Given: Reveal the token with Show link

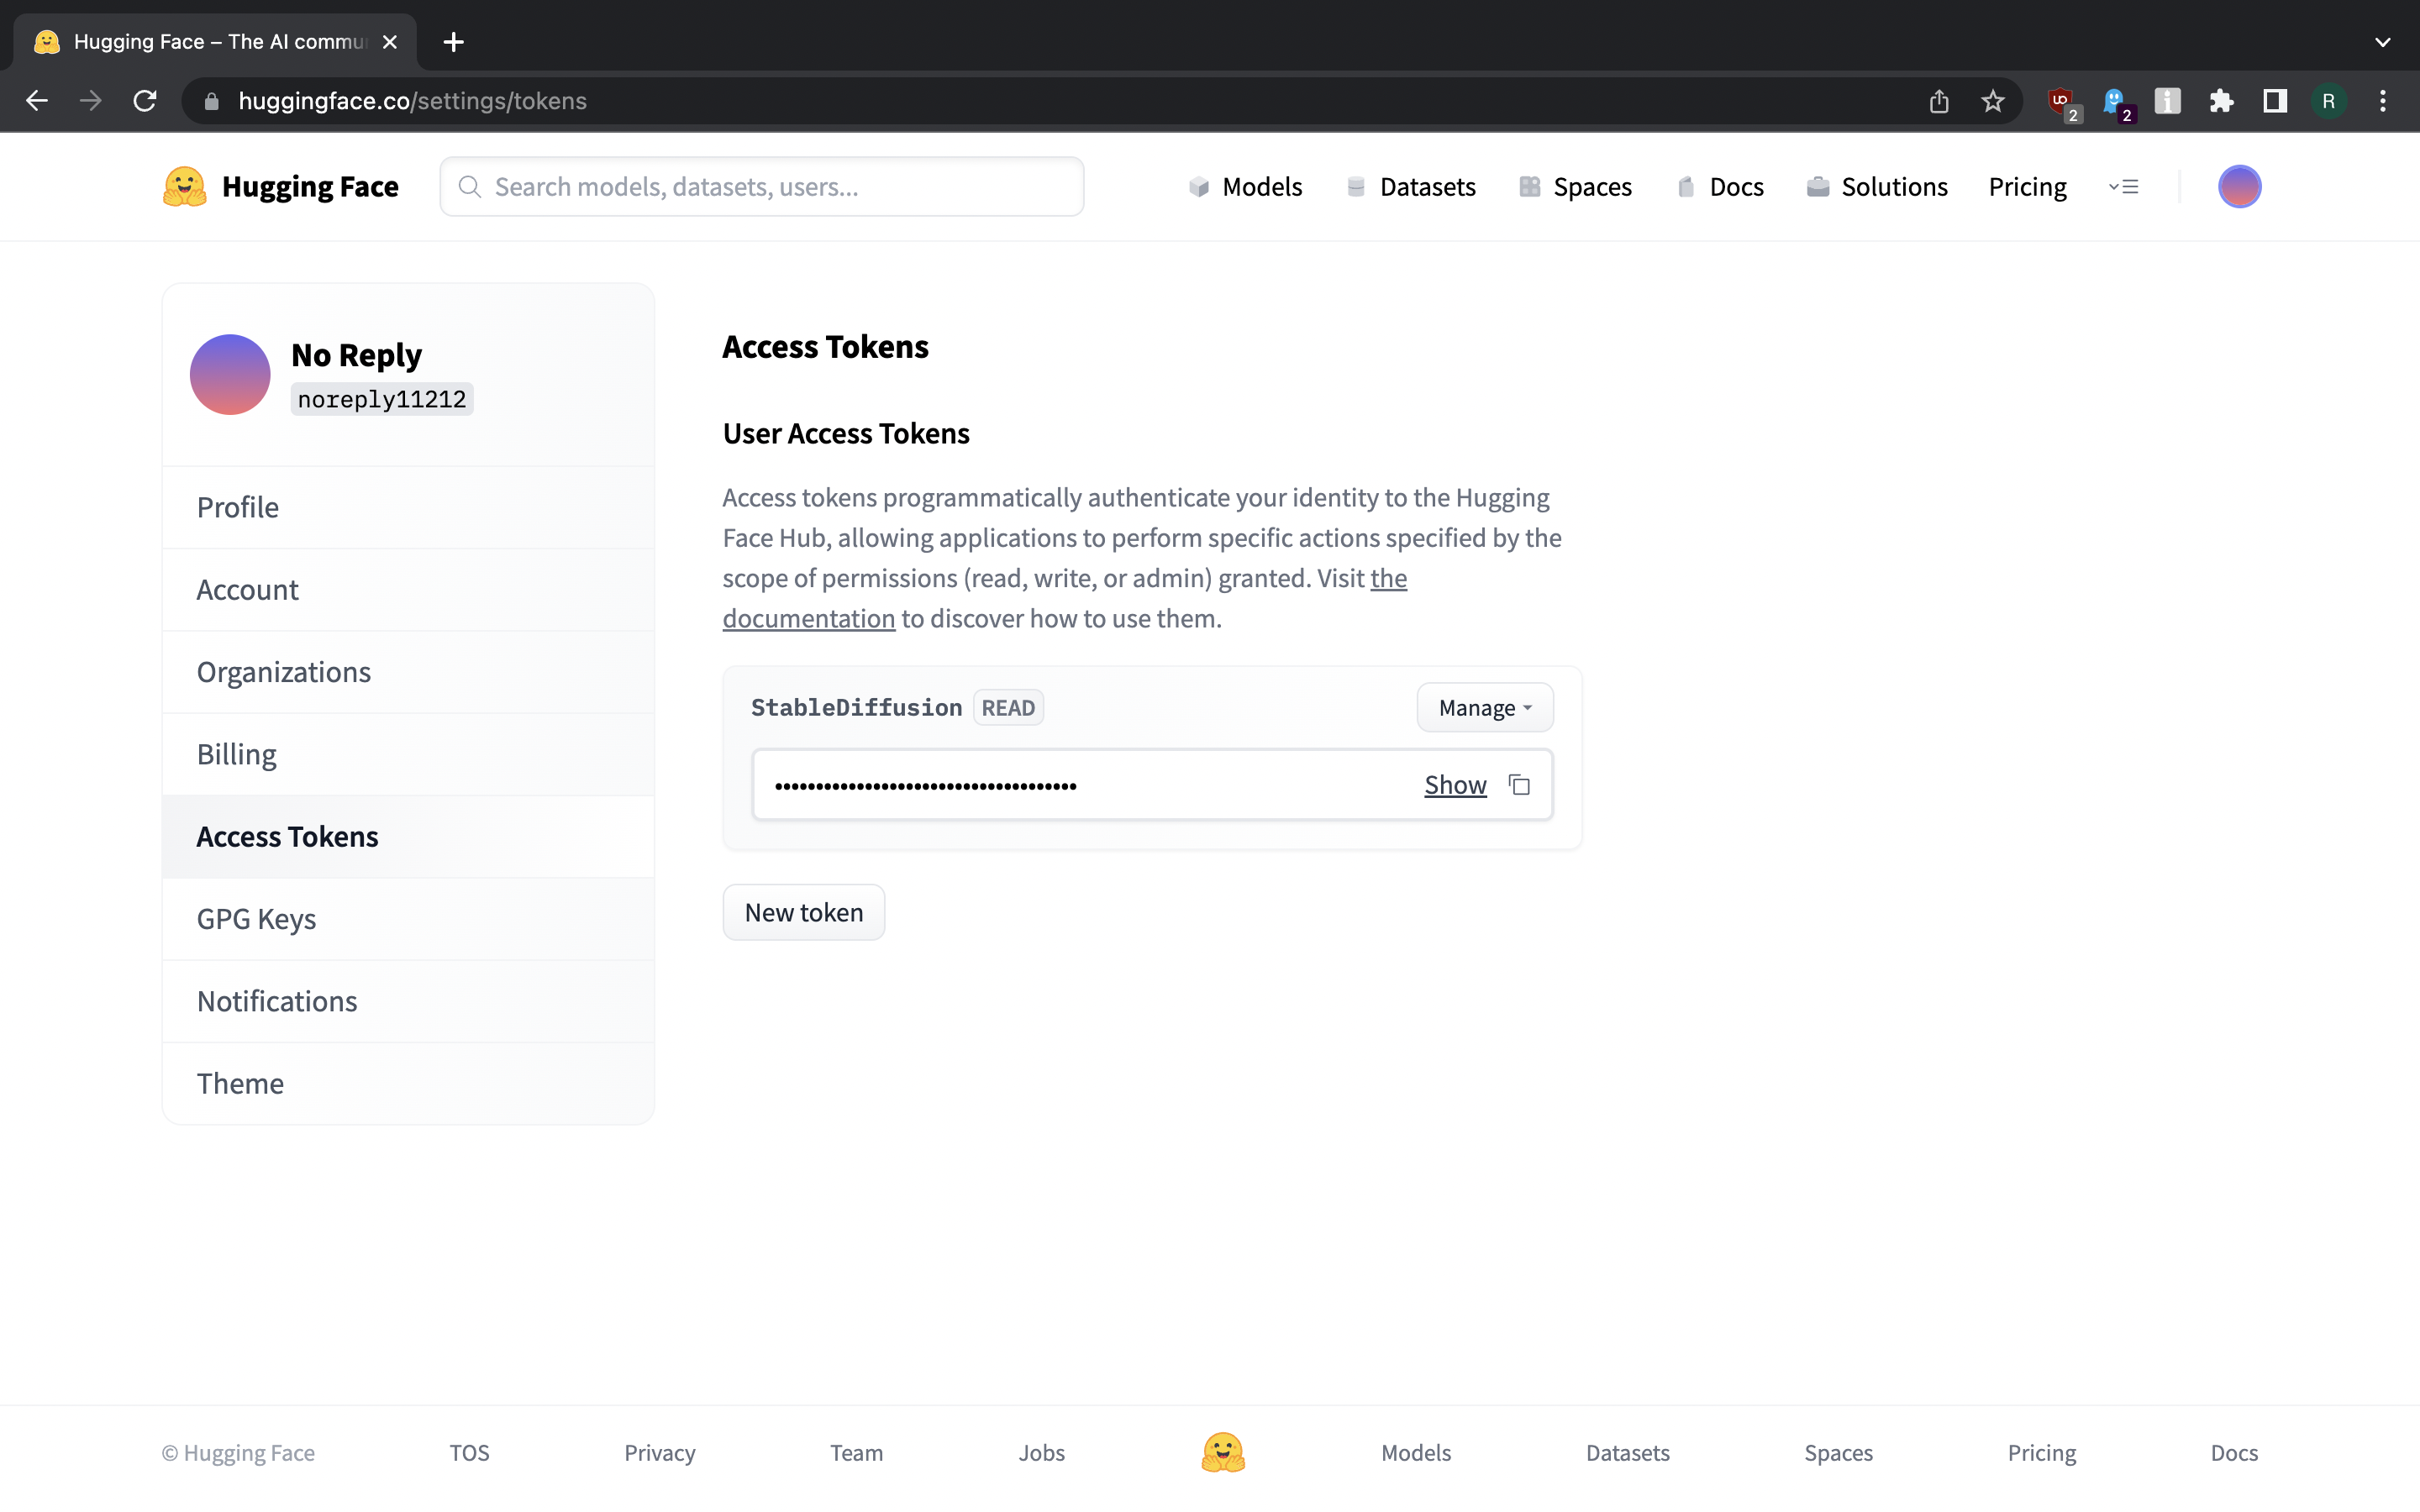Looking at the screenshot, I should click(x=1455, y=785).
